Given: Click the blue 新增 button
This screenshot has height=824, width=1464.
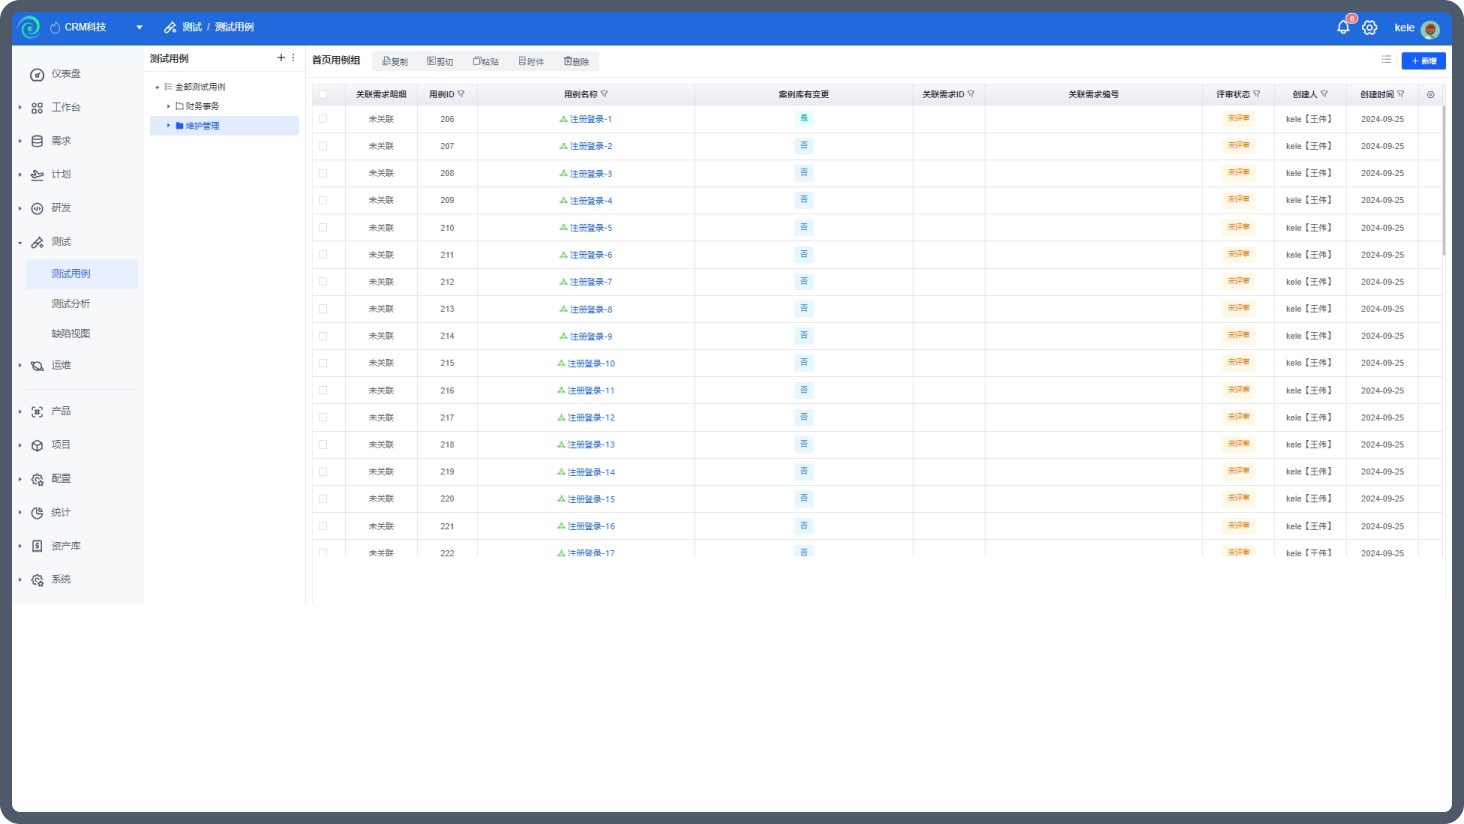Looking at the screenshot, I should pos(1423,61).
